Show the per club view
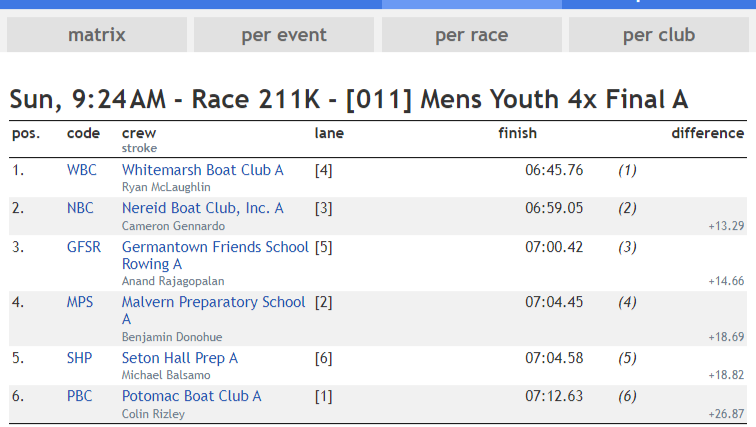The width and height of the screenshot is (756, 427). pyautogui.click(x=658, y=36)
